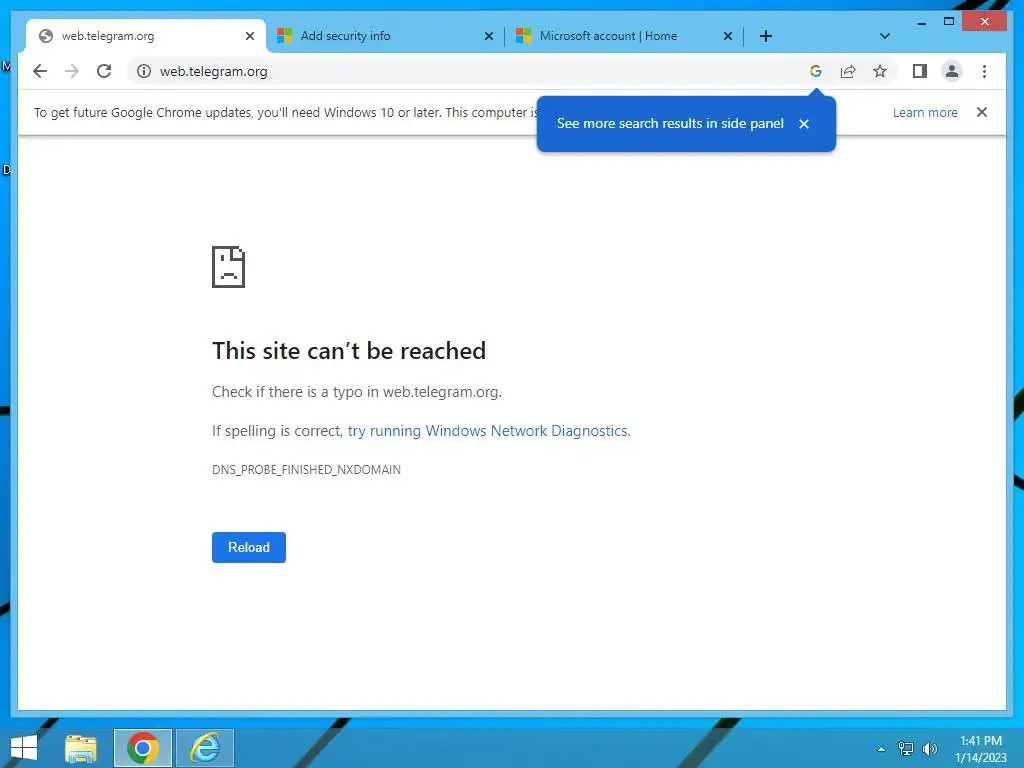
Task: Show hidden system tray icons
Action: 882,749
